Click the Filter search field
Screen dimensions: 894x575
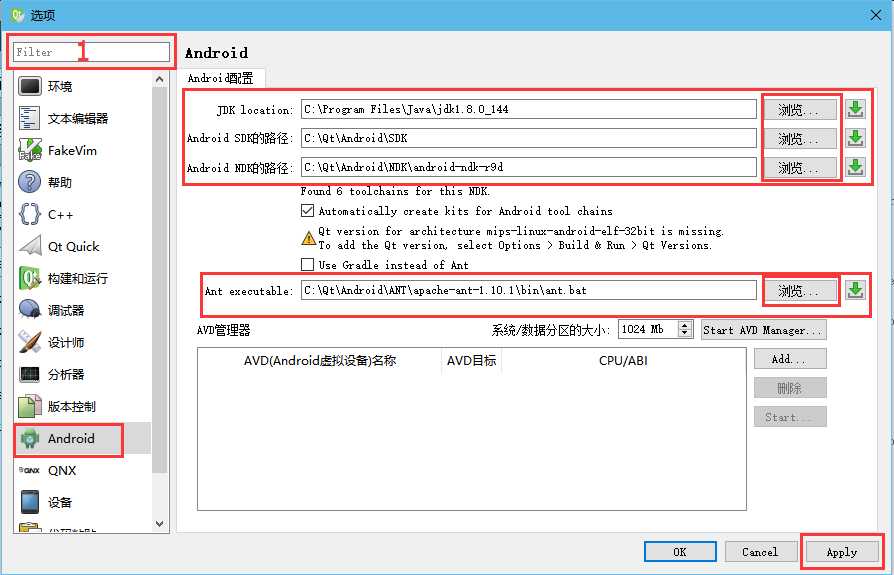pyautogui.click(x=91, y=52)
